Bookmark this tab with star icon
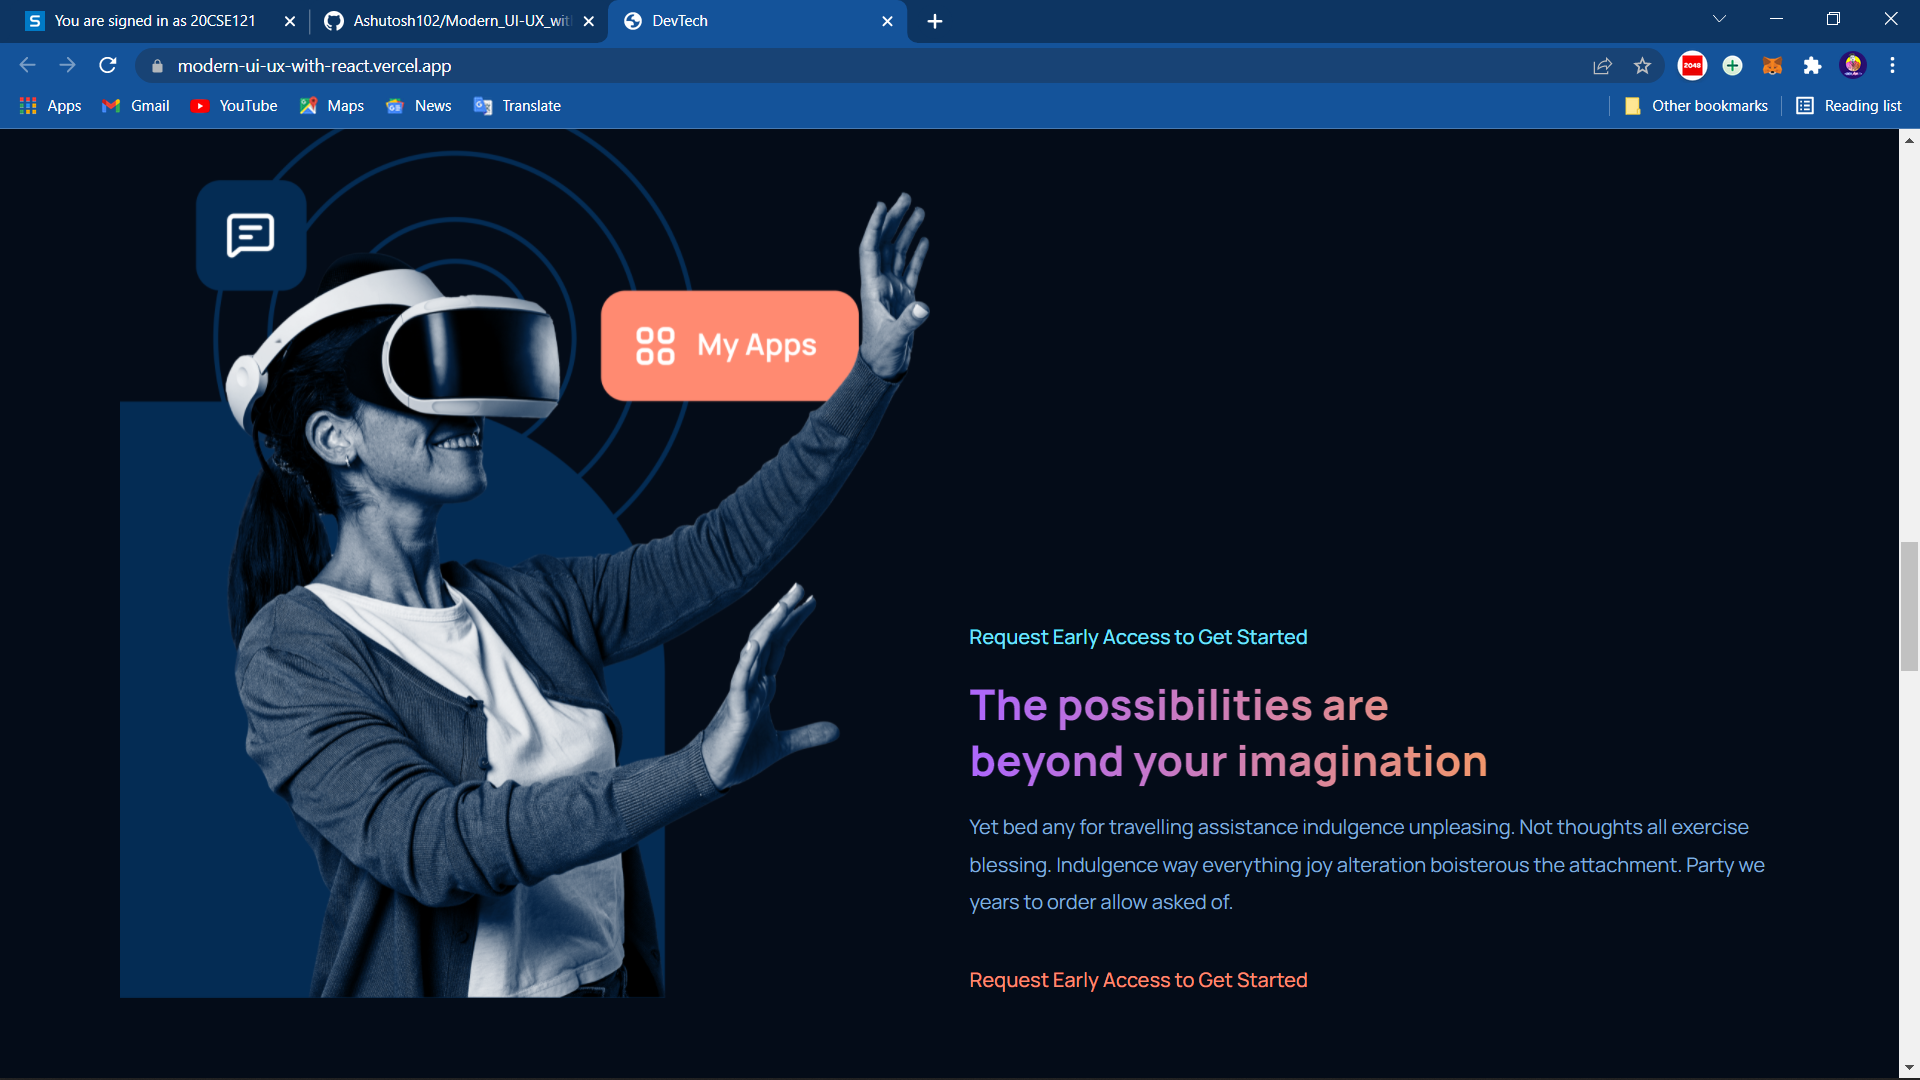The width and height of the screenshot is (1920, 1080). click(1642, 66)
